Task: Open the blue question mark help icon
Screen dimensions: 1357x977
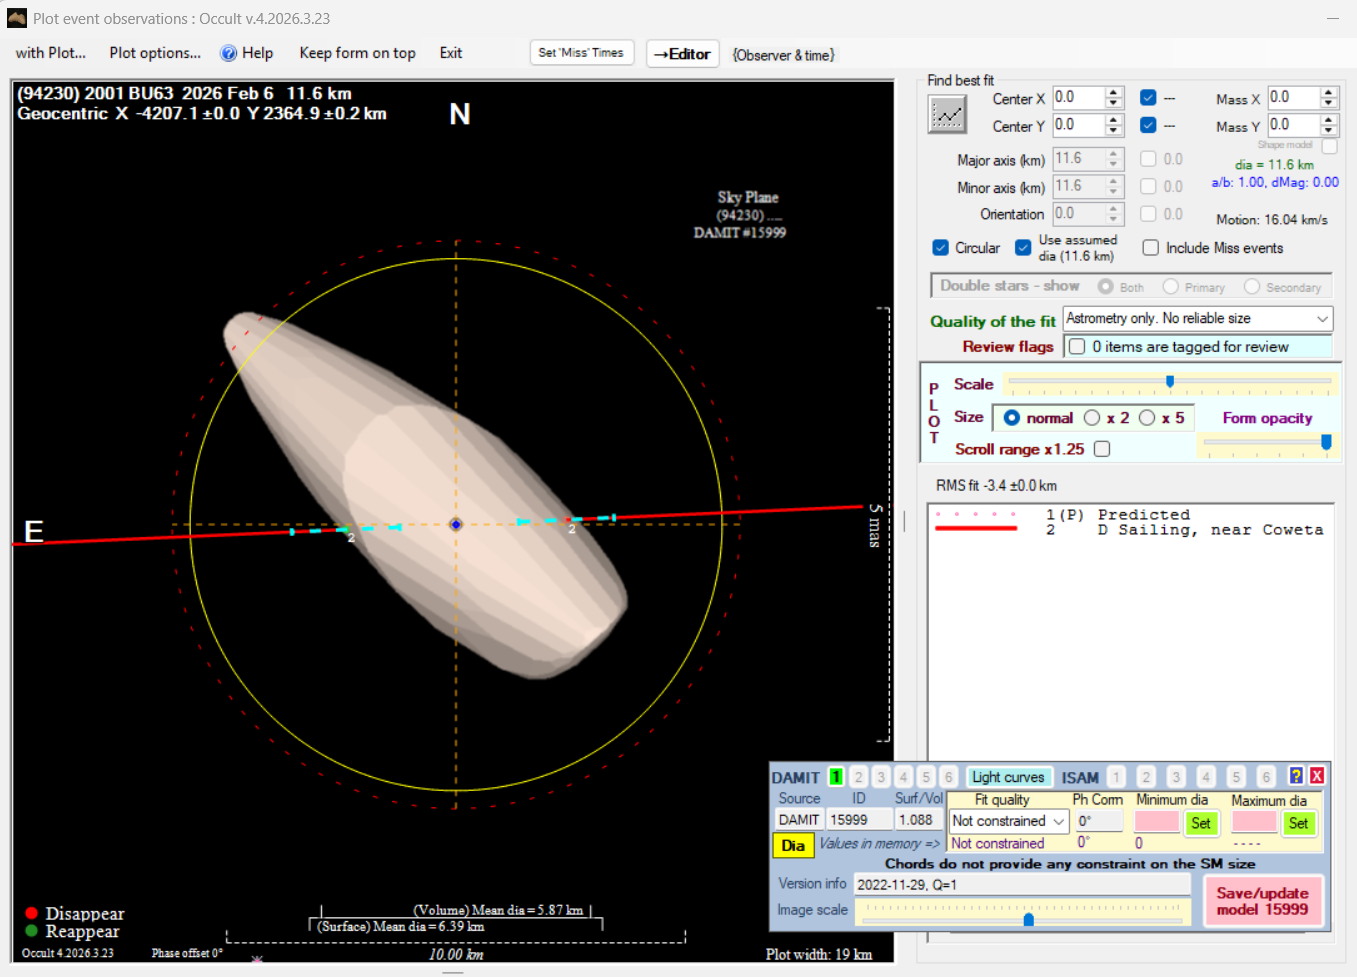Action: pyautogui.click(x=1296, y=776)
